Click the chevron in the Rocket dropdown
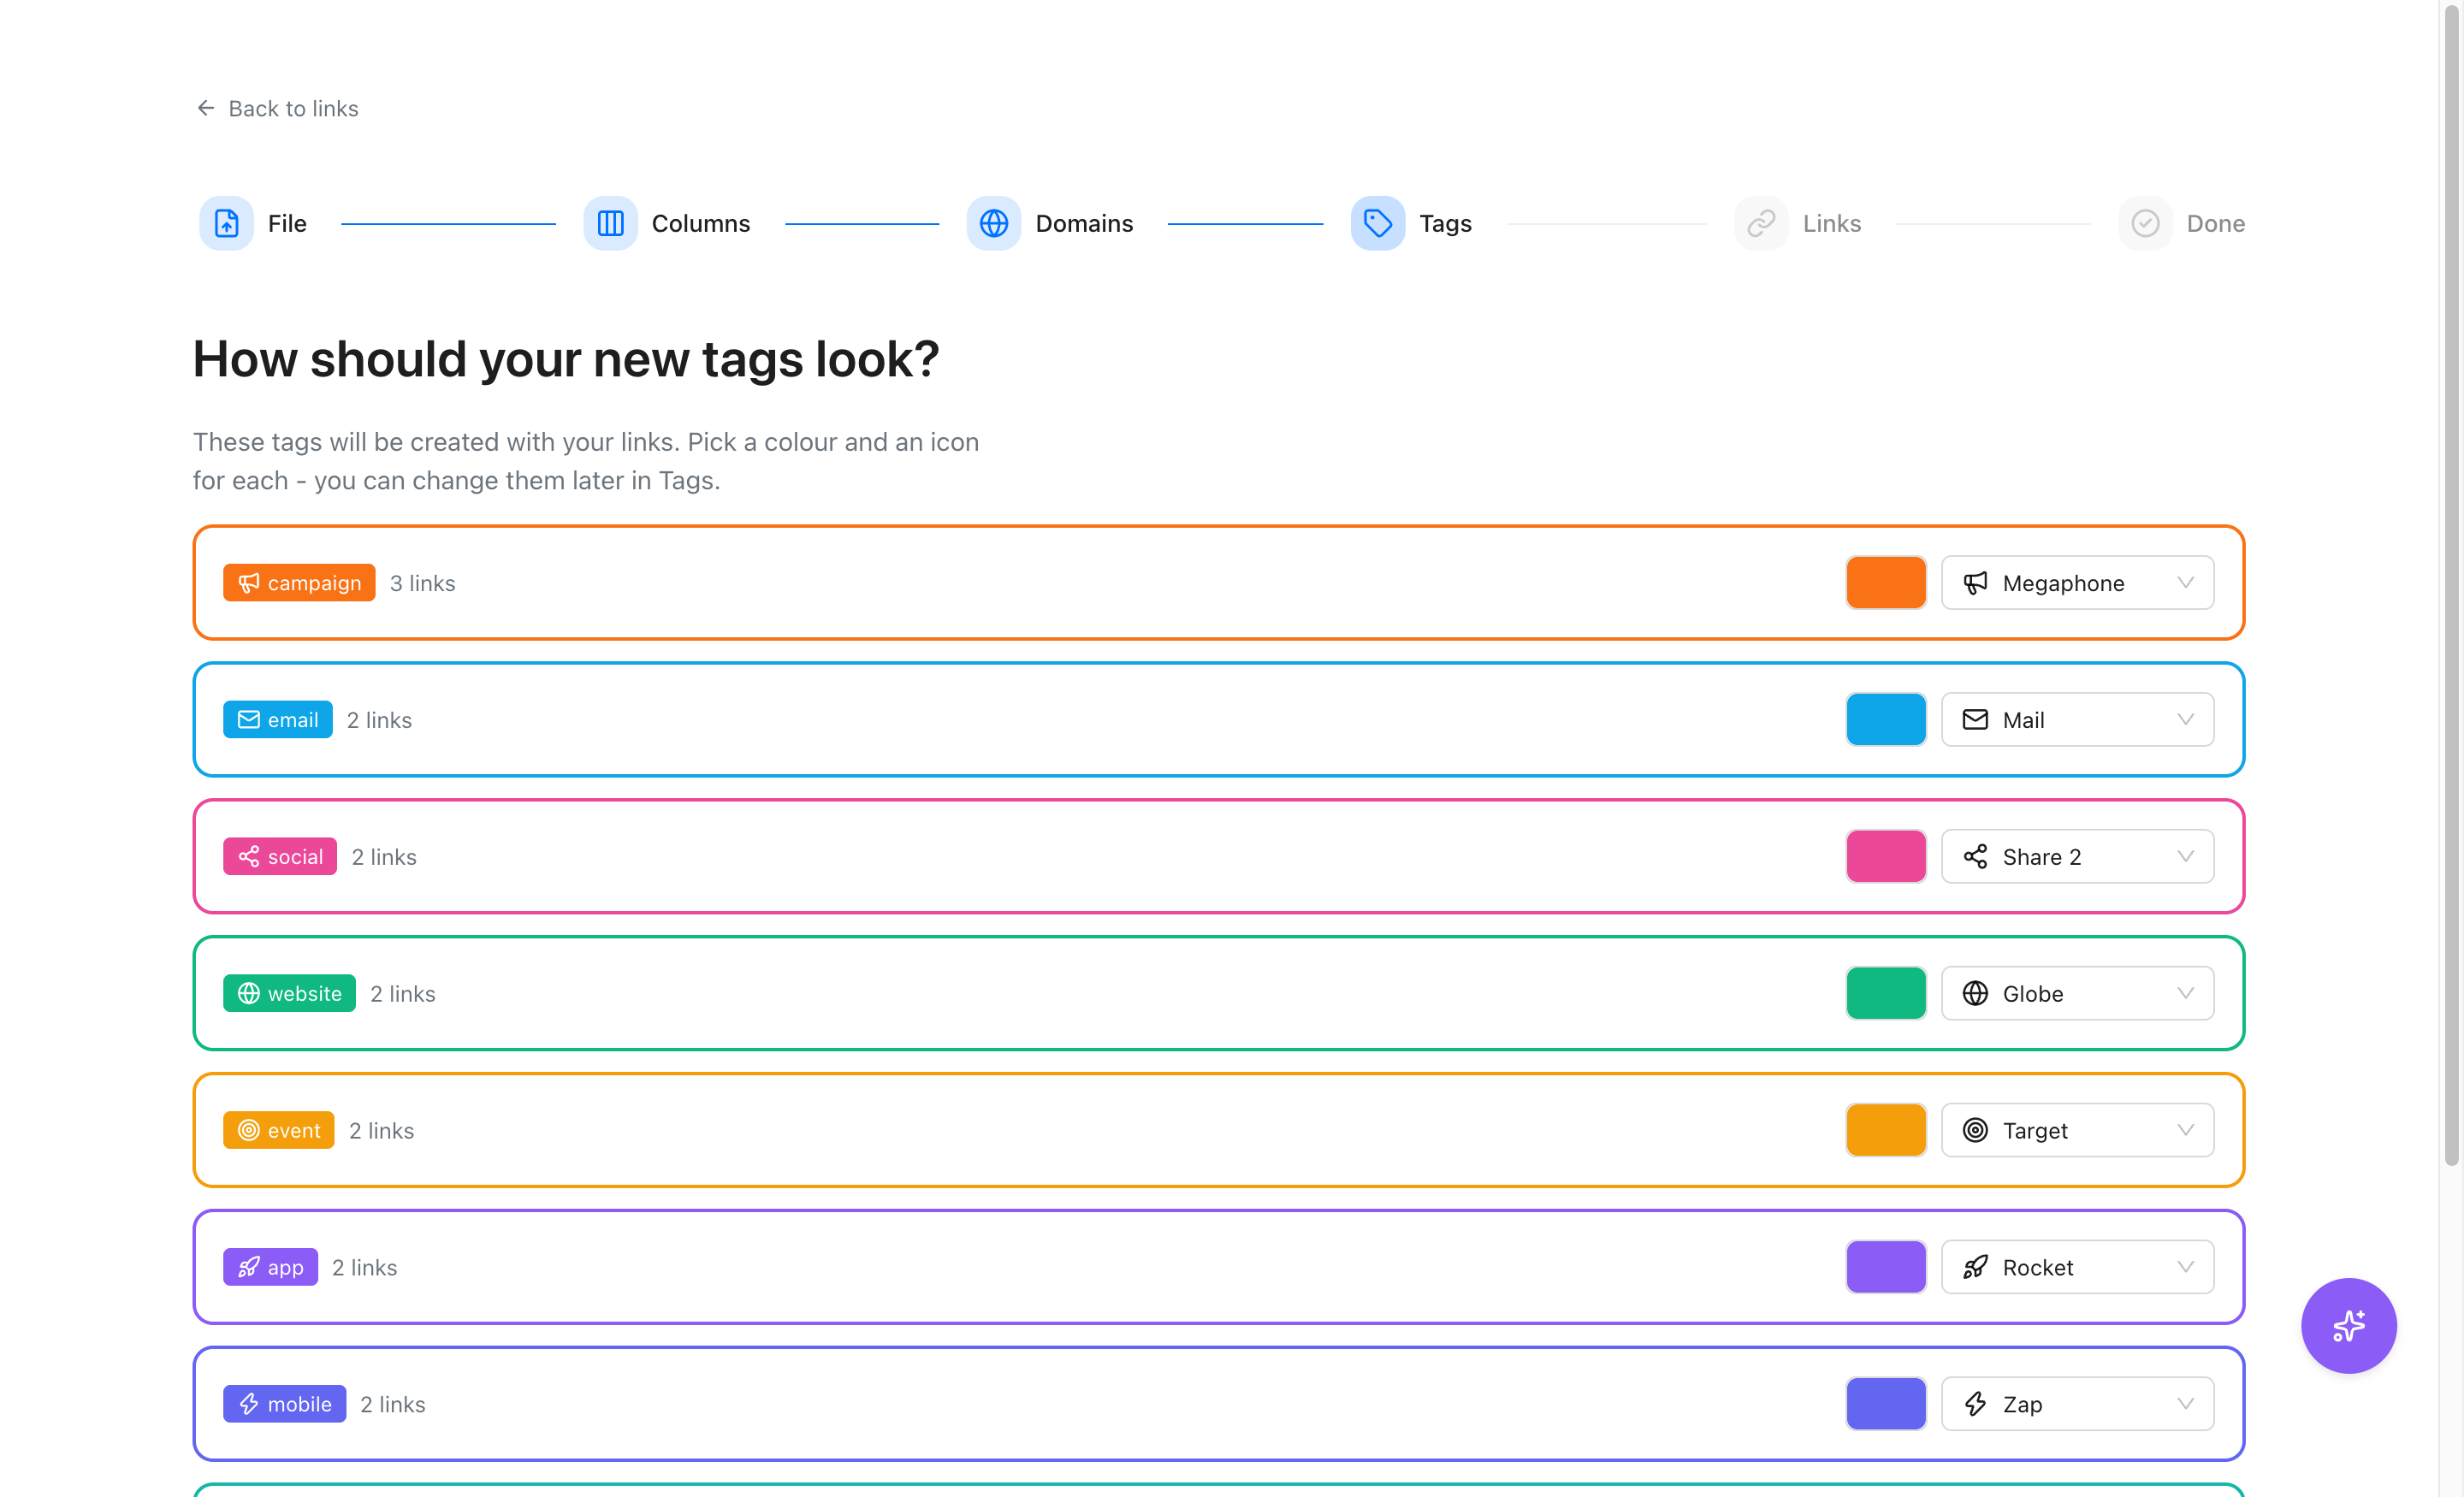Viewport: 2464px width, 1497px height. 2185,1267
